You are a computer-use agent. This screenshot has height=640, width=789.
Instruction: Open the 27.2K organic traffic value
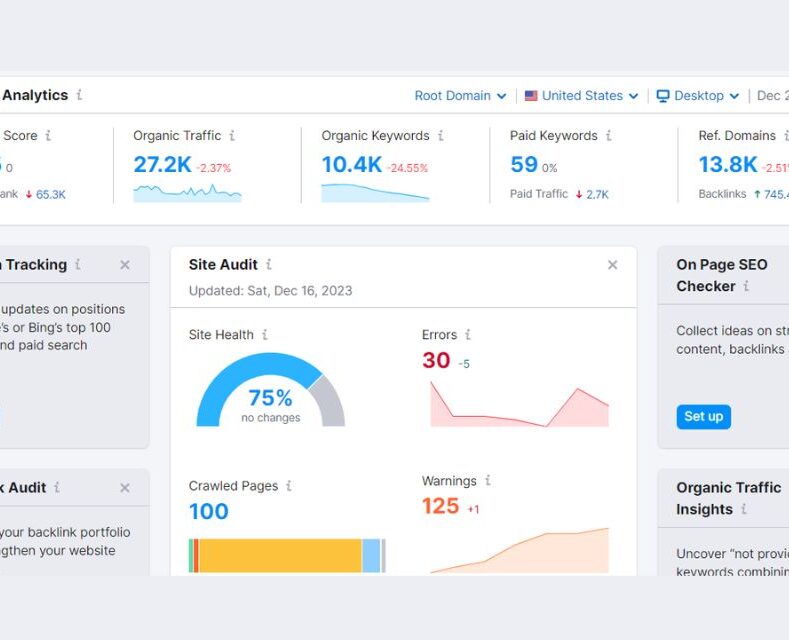tap(162, 165)
